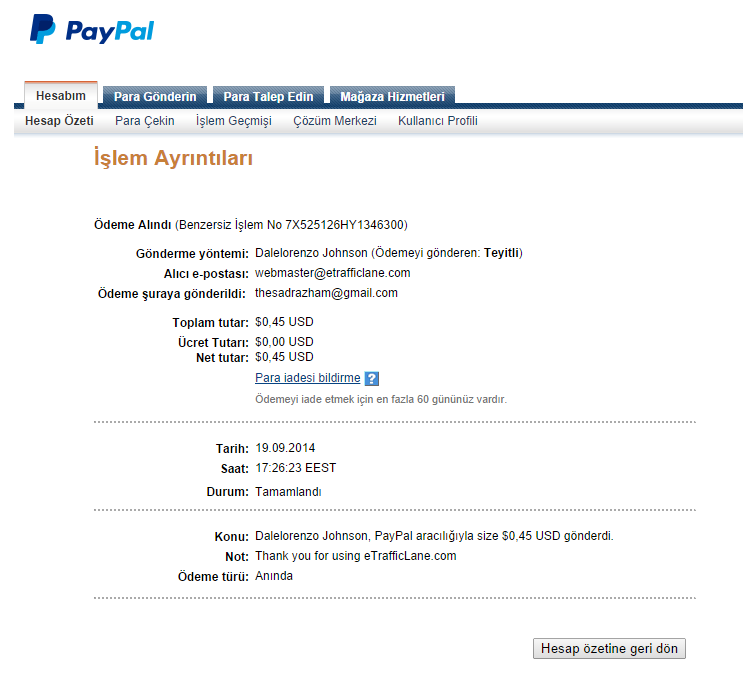Viewport: 743px width, 677px height.
Task: Switch to the Hesabım tab
Action: point(61,96)
